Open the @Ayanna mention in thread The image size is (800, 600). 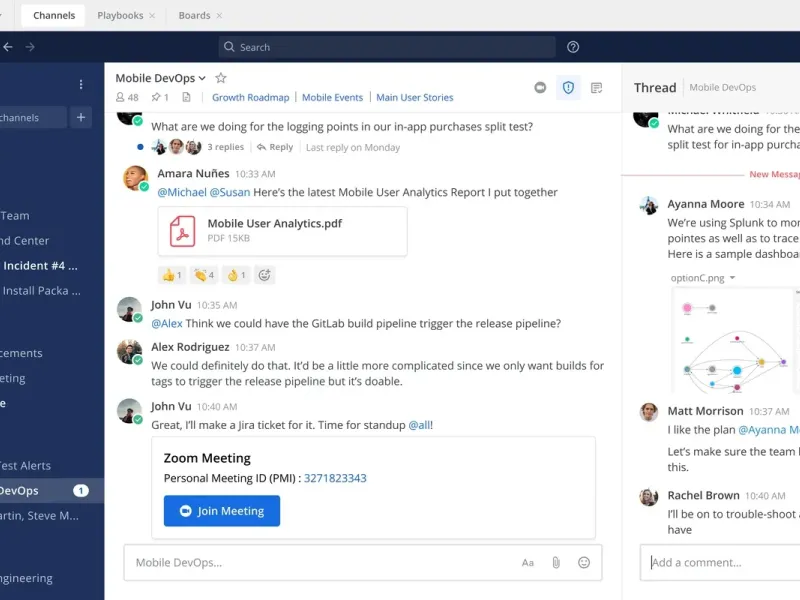coord(768,430)
